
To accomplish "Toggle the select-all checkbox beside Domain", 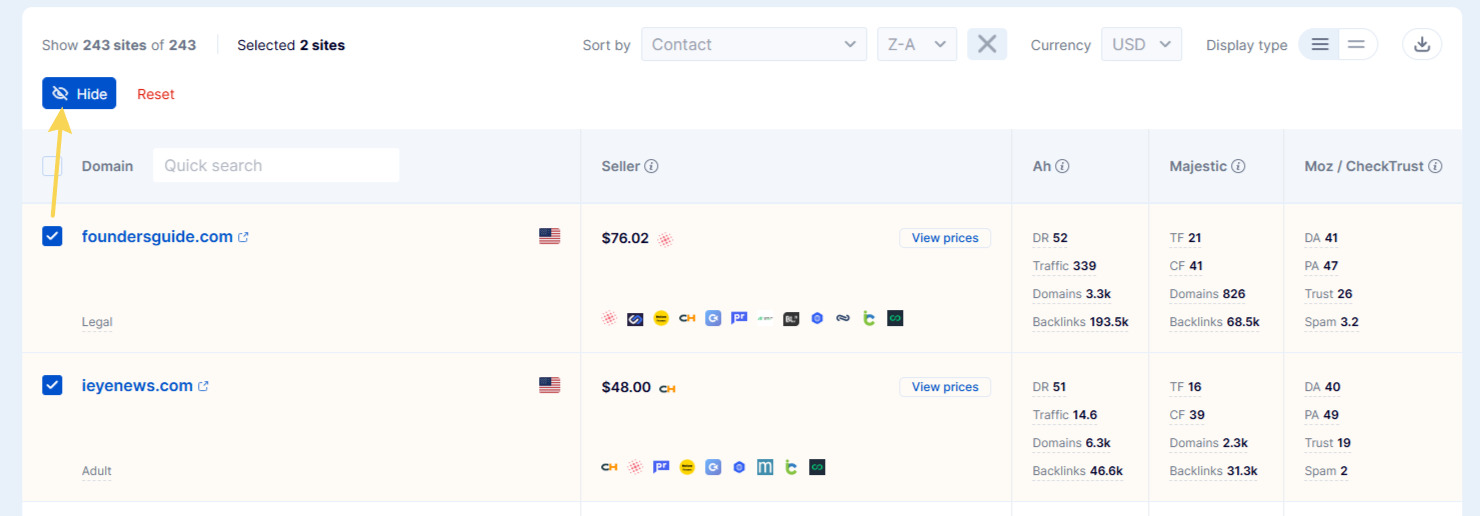I will point(52,166).
